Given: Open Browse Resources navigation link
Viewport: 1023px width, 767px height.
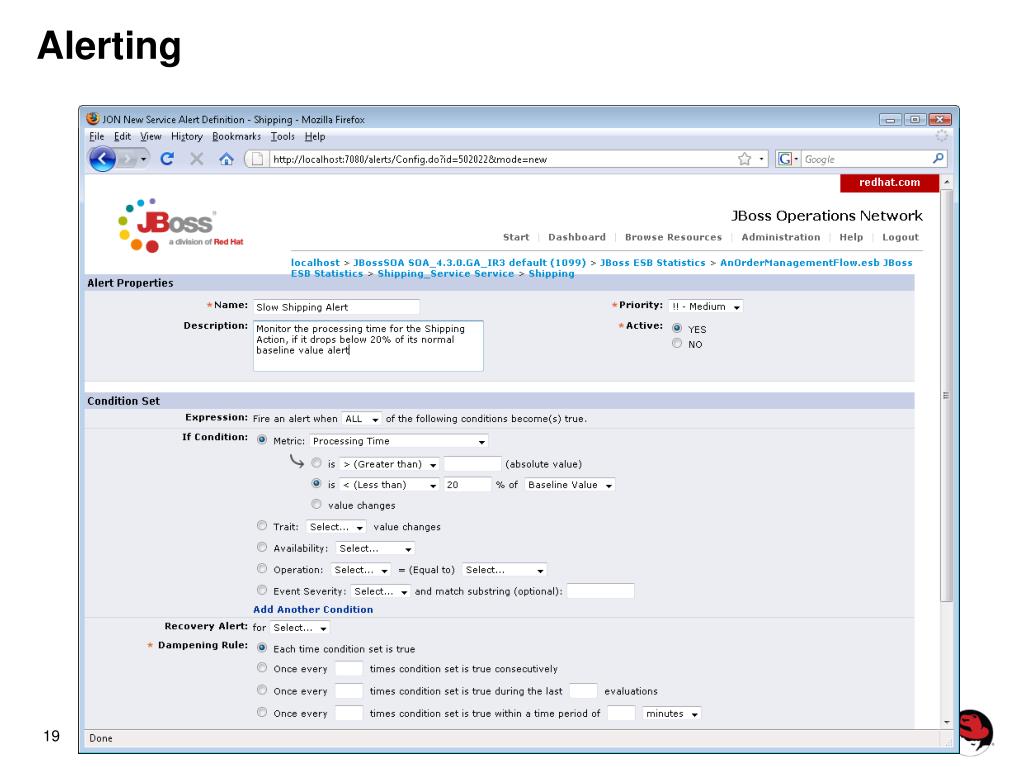Looking at the screenshot, I should point(673,237).
